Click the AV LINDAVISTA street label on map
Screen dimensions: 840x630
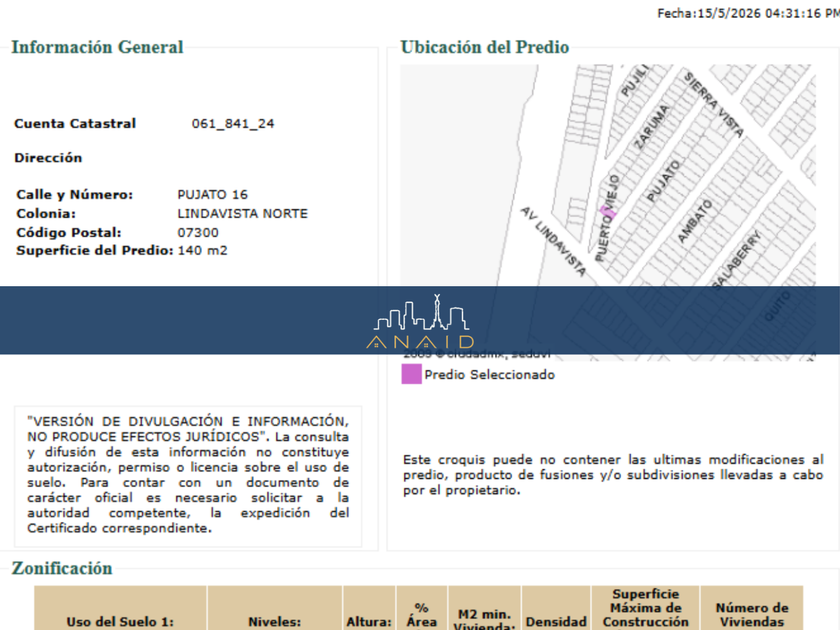[x=553, y=241]
